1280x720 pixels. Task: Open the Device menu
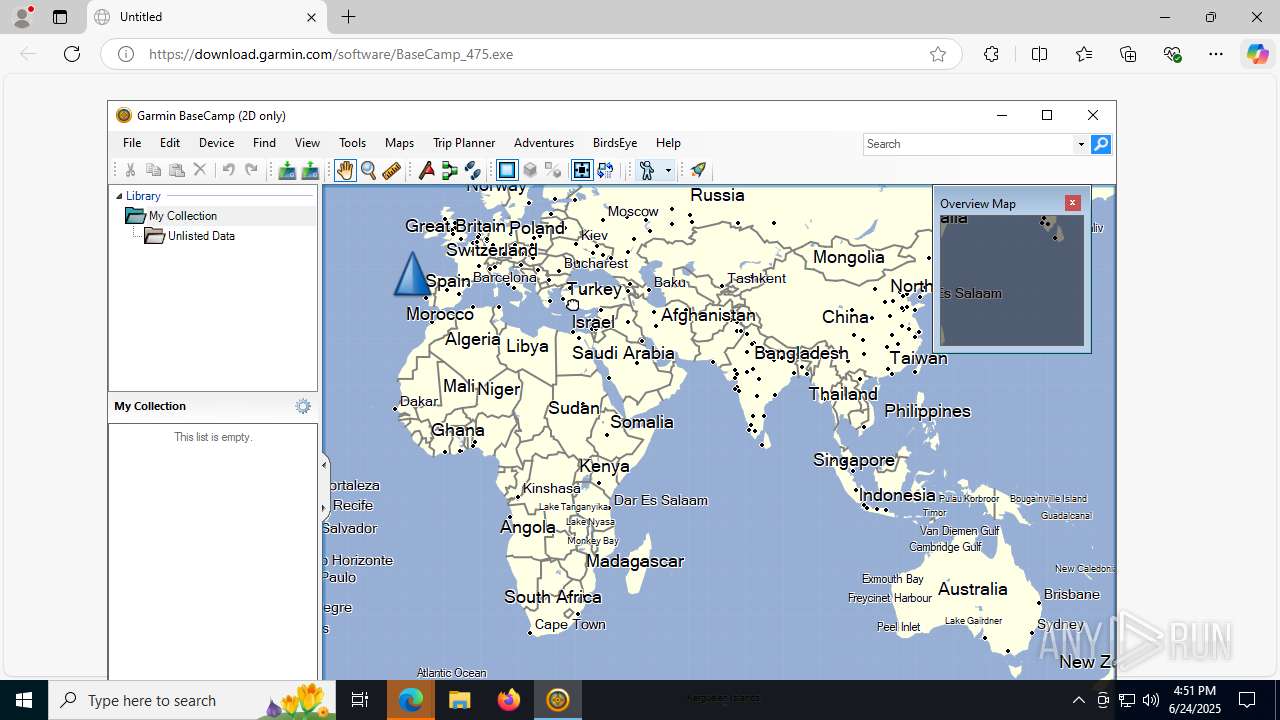[x=216, y=143]
